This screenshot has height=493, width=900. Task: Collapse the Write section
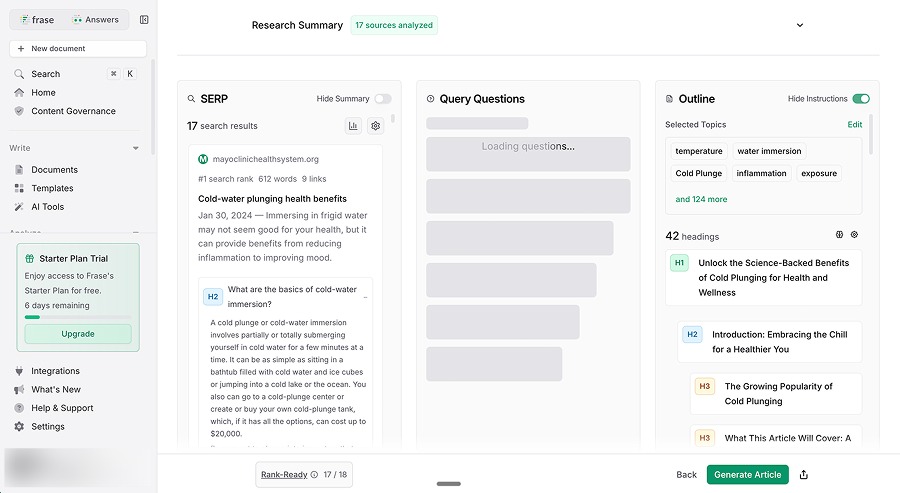coord(135,148)
